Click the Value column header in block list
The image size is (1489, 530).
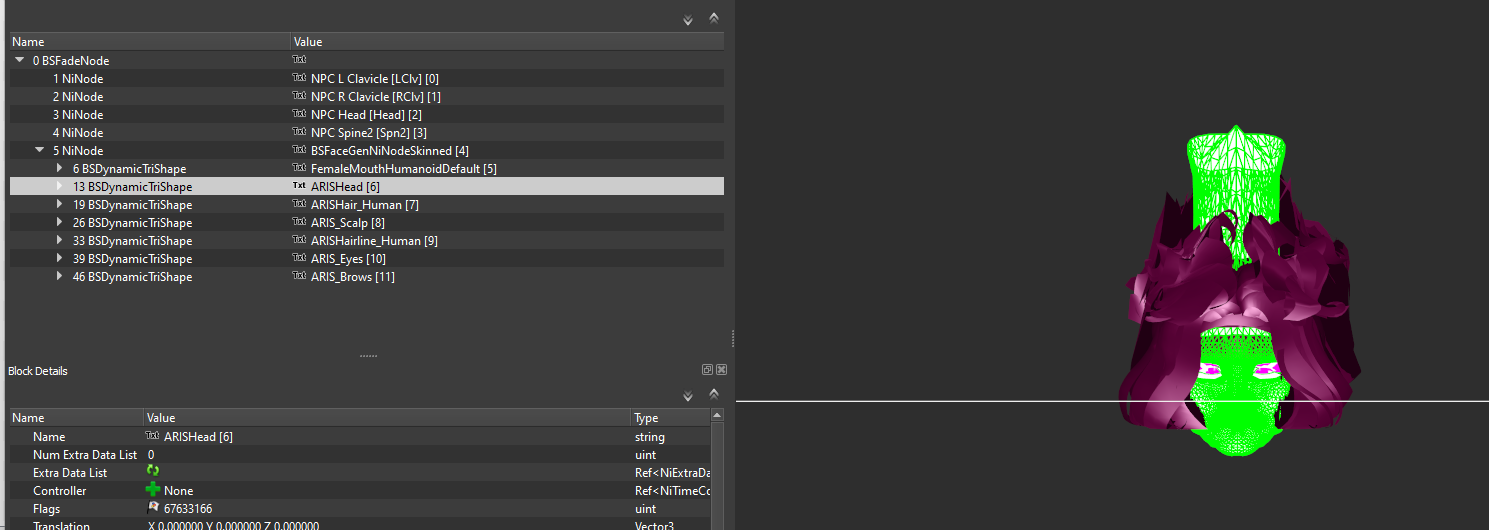coord(507,42)
